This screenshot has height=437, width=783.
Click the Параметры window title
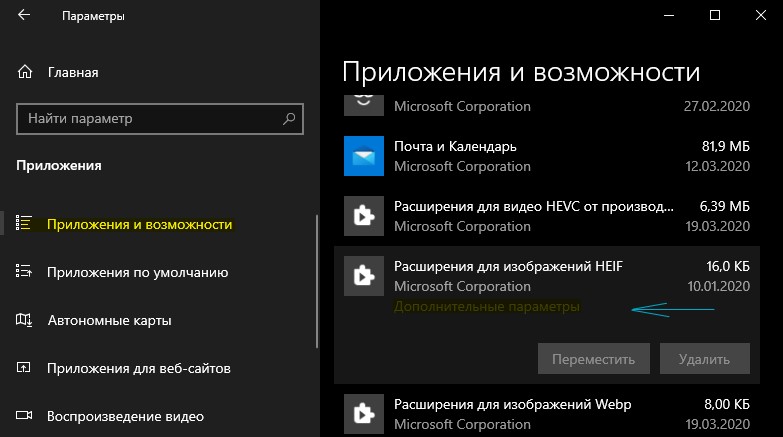93,16
